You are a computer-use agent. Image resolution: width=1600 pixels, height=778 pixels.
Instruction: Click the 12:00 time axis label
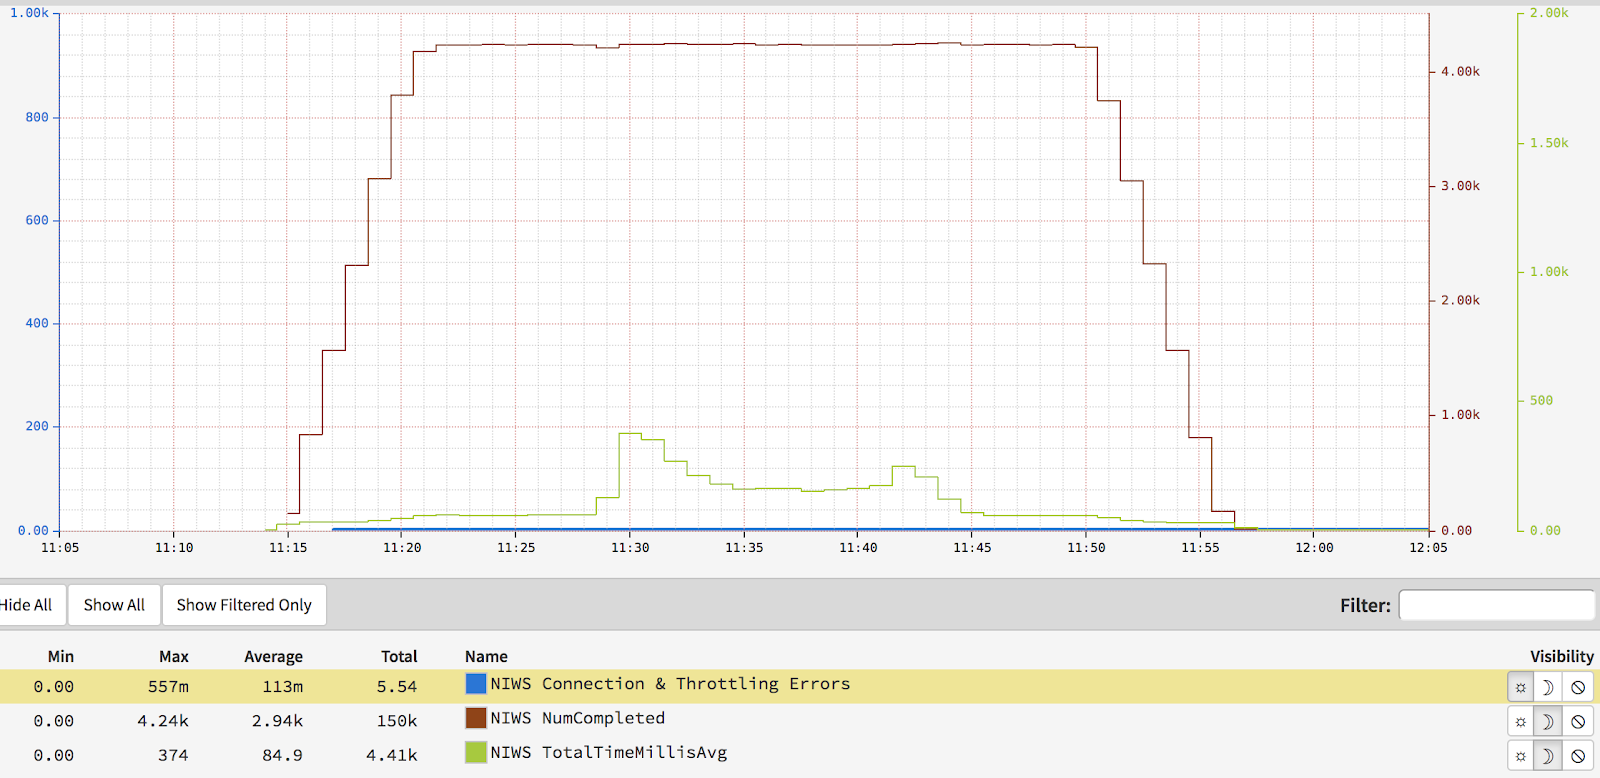(x=1314, y=548)
